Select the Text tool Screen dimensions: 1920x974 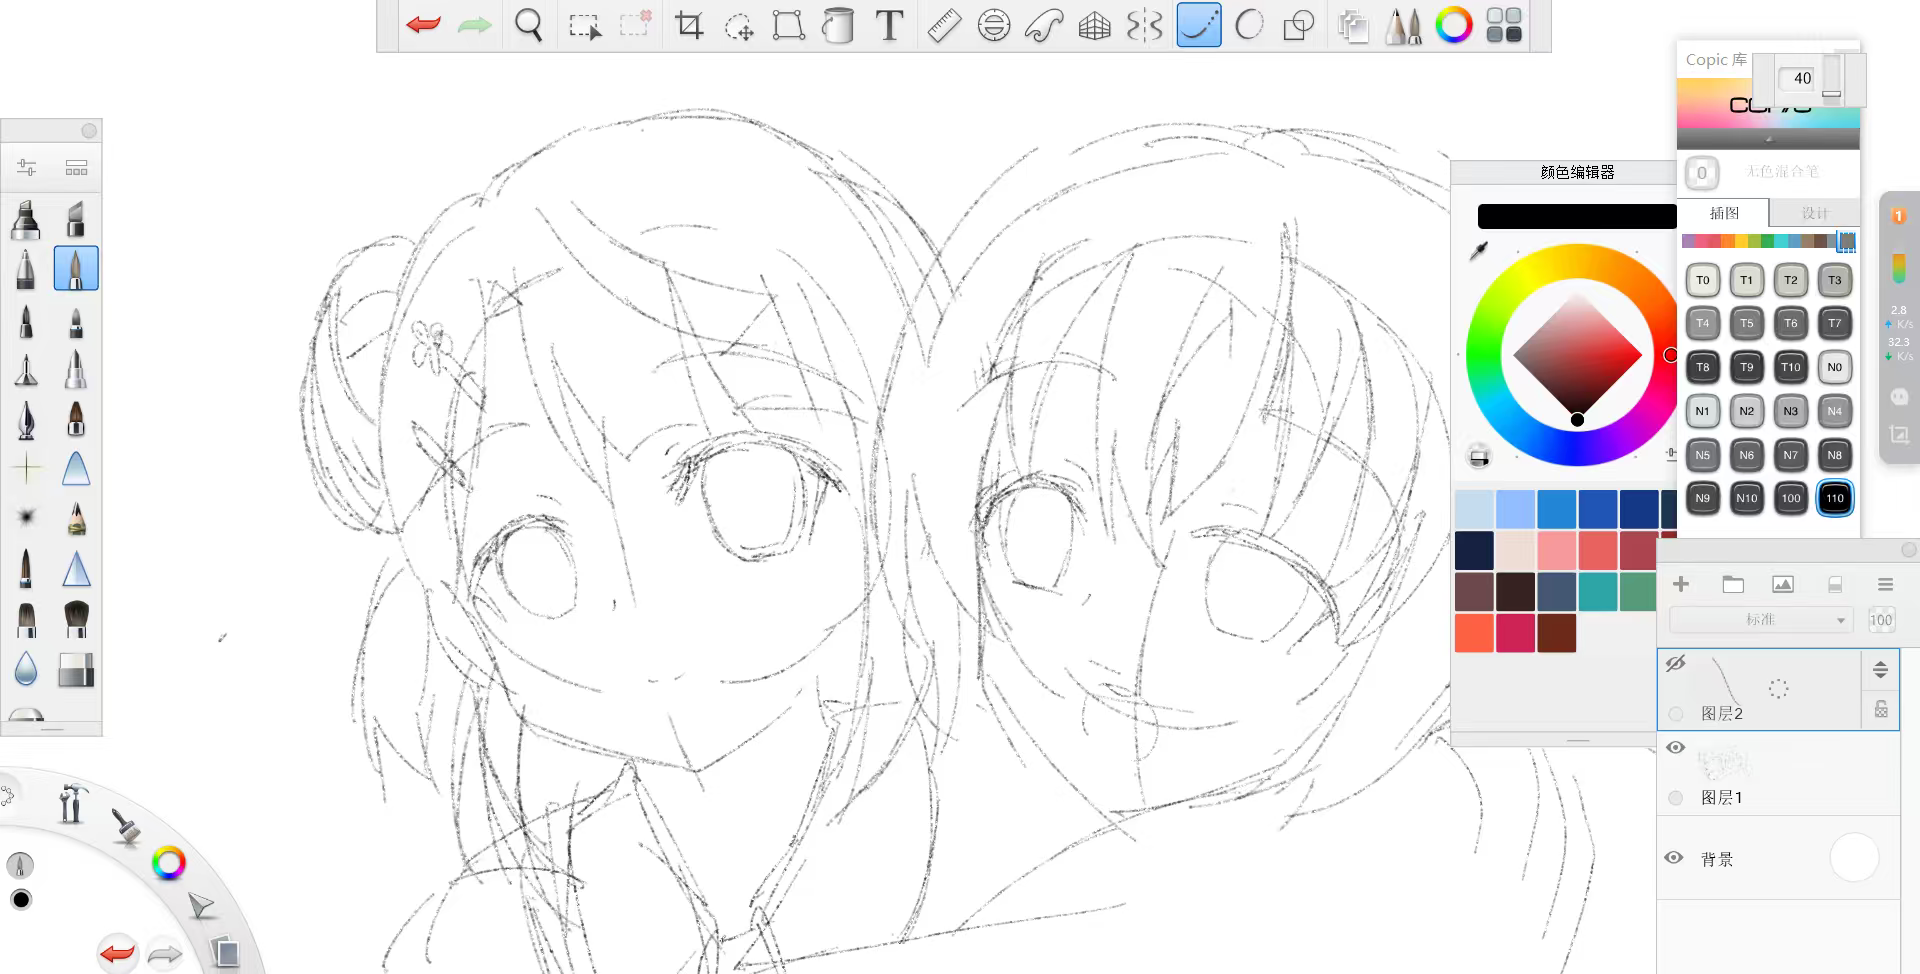[889, 26]
